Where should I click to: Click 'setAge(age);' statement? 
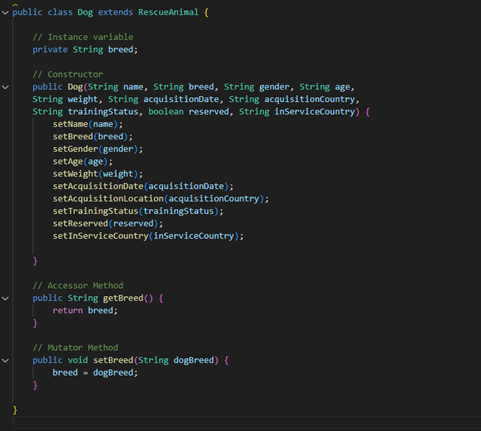(83, 162)
